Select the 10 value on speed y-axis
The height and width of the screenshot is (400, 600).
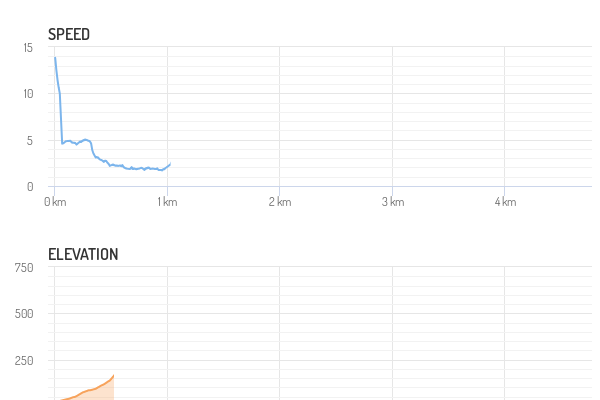coord(27,94)
